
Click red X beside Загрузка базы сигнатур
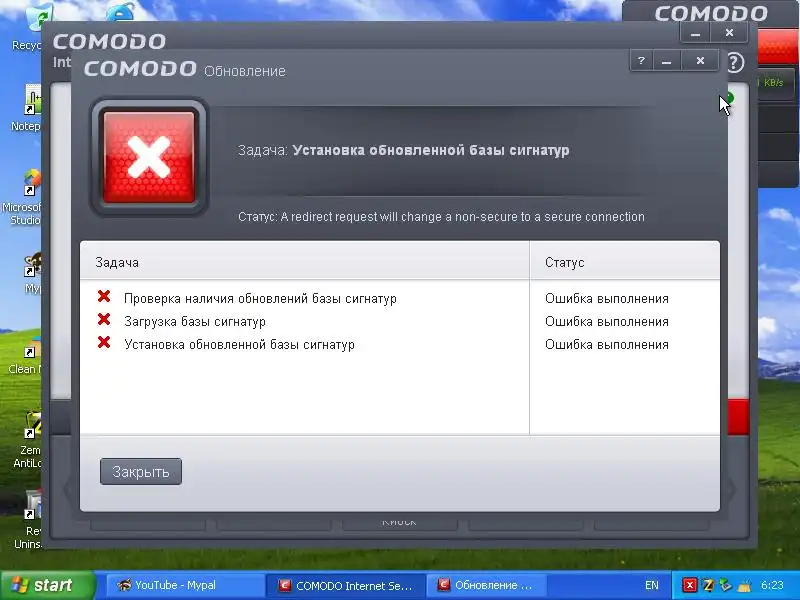click(104, 319)
